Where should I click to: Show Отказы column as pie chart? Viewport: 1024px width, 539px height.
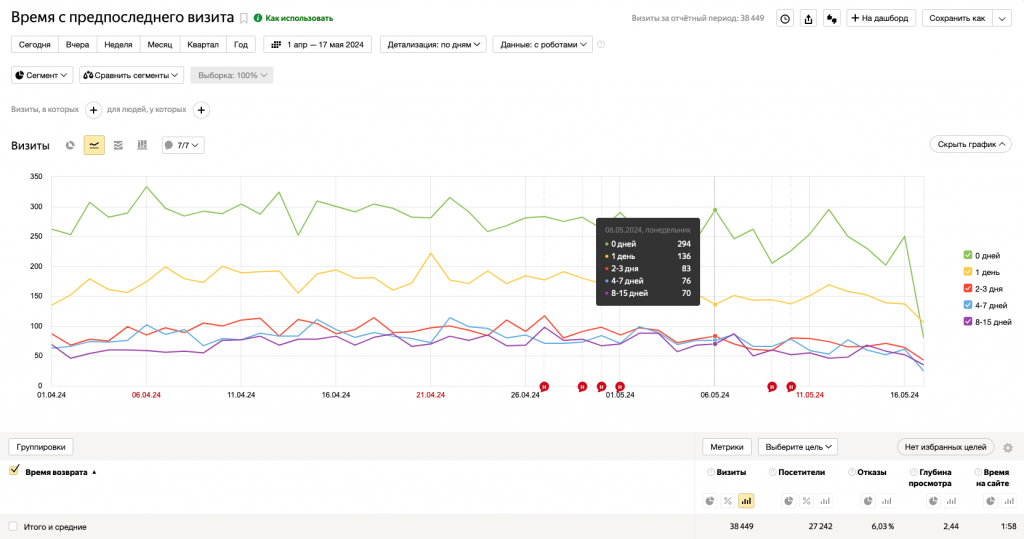pos(868,501)
